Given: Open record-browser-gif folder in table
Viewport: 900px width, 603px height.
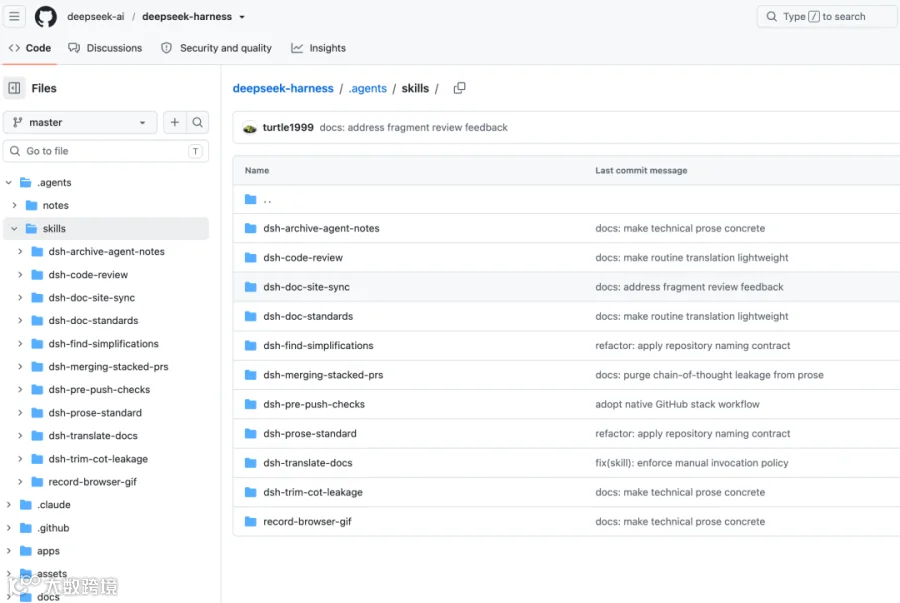Looking at the screenshot, I should [307, 522].
